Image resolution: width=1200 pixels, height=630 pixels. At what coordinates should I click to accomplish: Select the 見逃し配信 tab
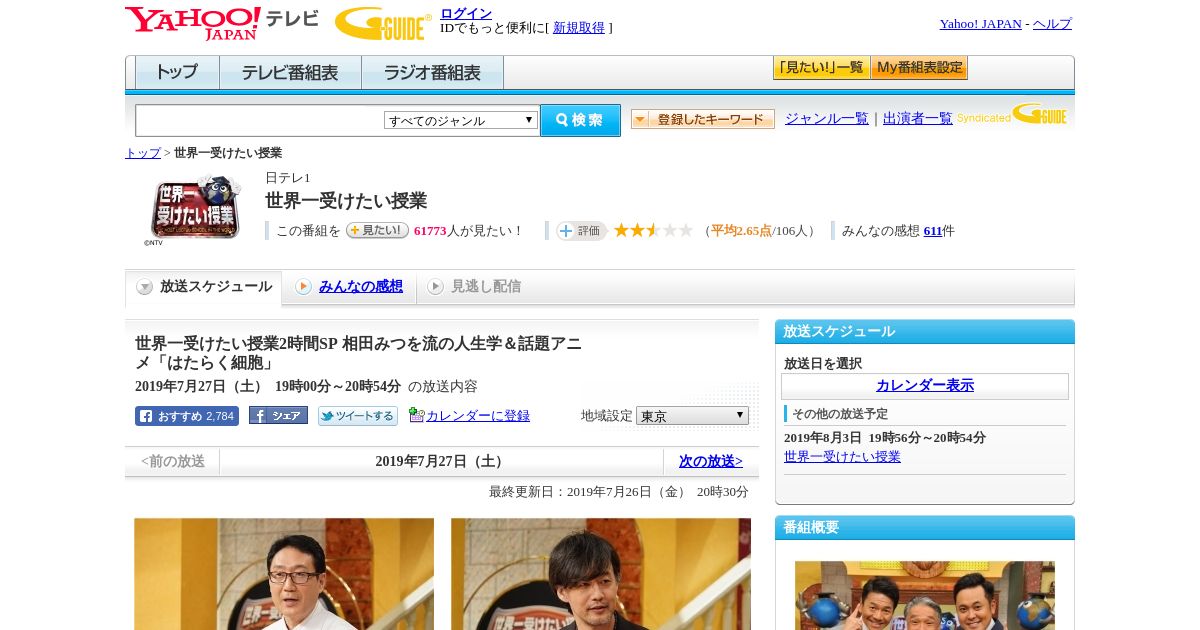click(x=474, y=287)
